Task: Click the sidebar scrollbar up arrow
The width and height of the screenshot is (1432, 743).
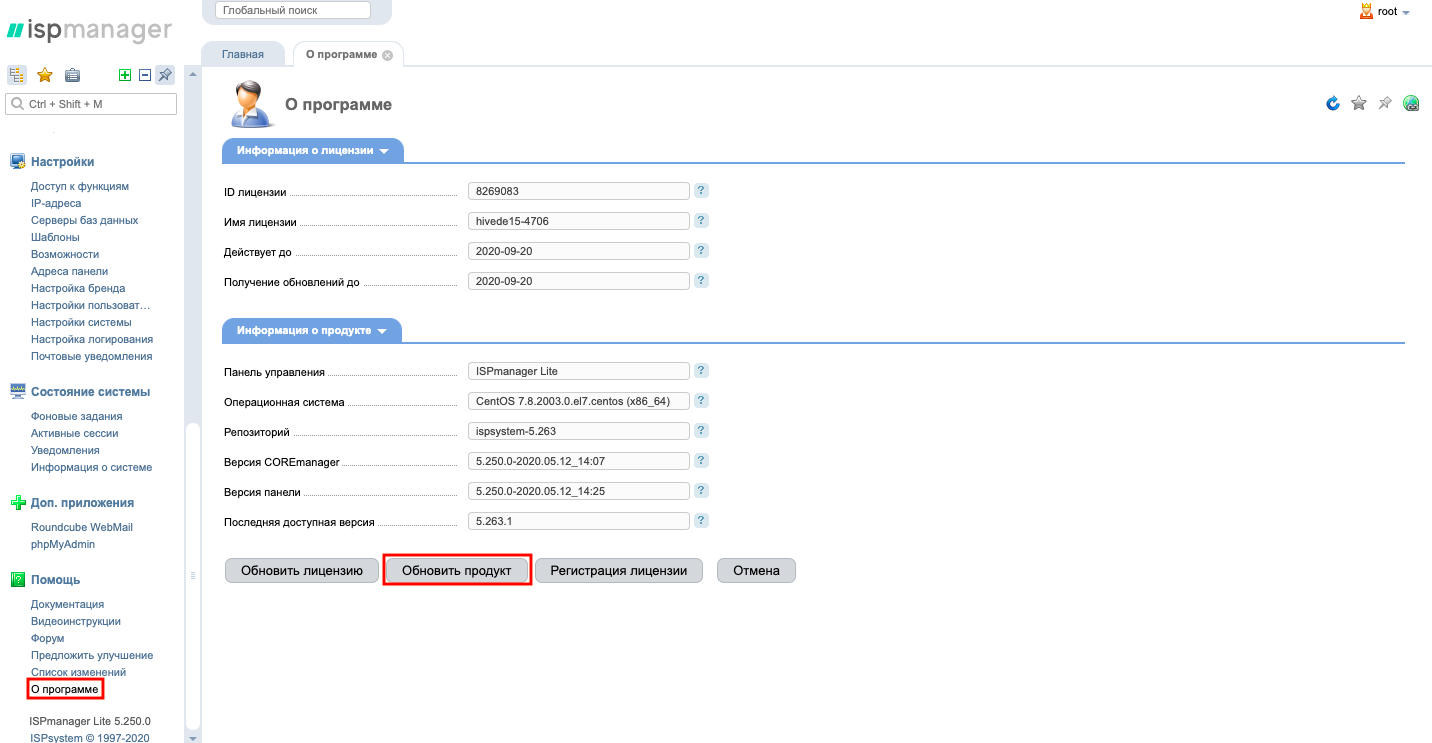Action: pyautogui.click(x=193, y=73)
